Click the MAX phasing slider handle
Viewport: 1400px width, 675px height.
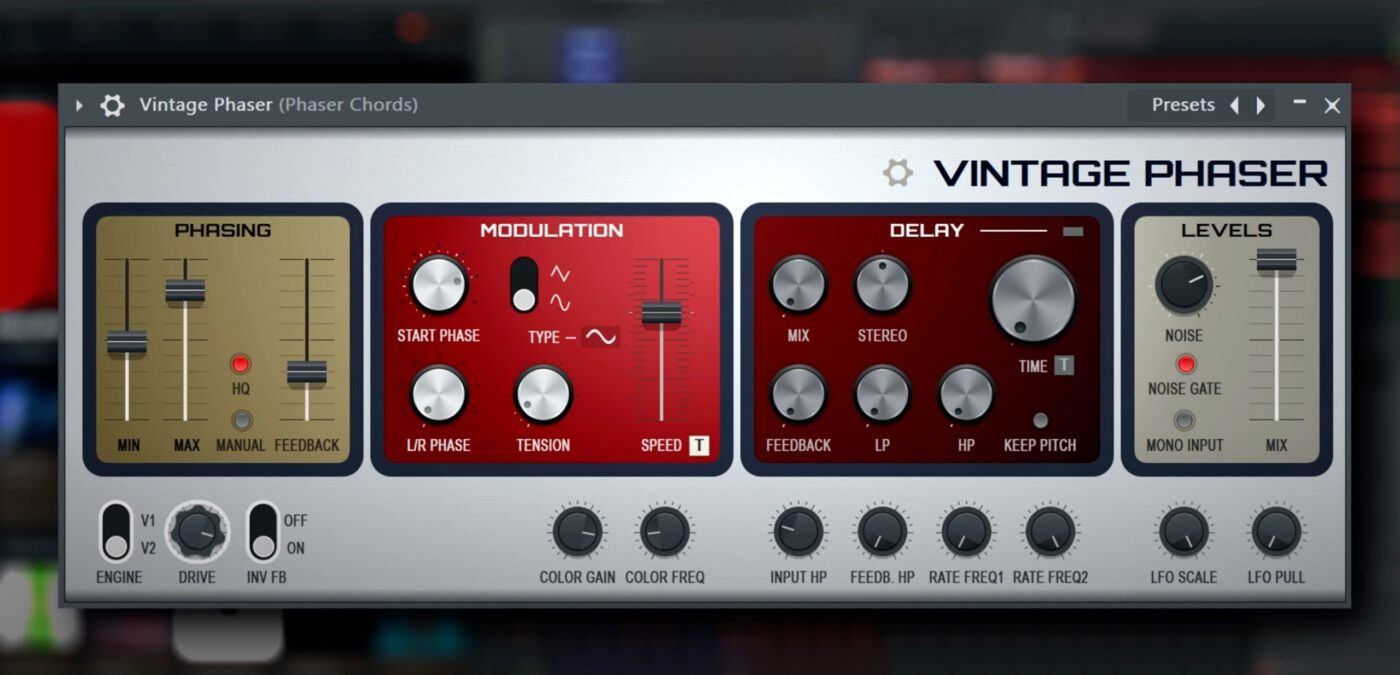click(185, 291)
